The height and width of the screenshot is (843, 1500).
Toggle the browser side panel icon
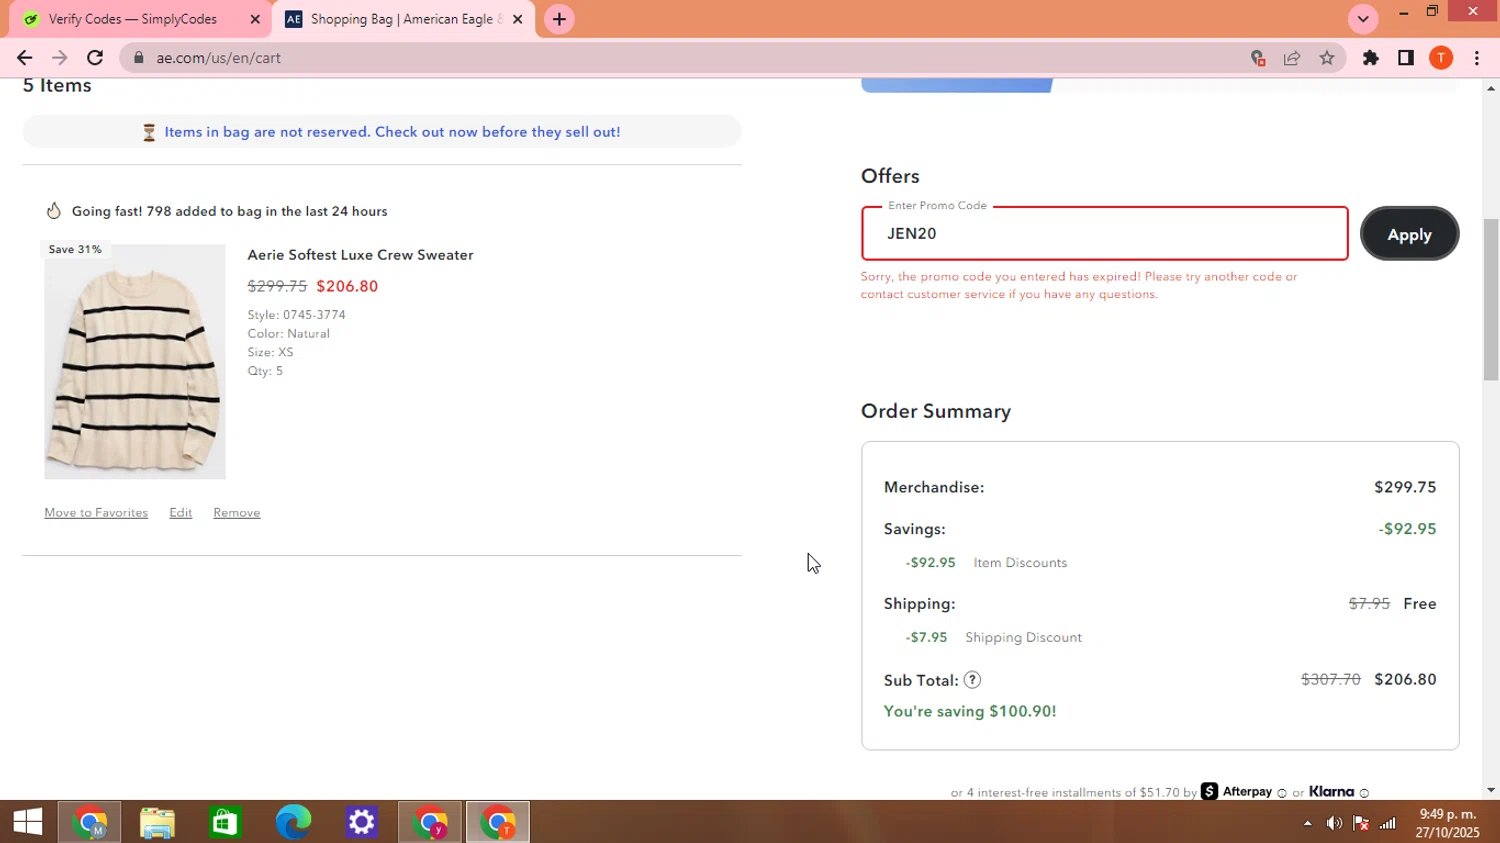[x=1406, y=58]
